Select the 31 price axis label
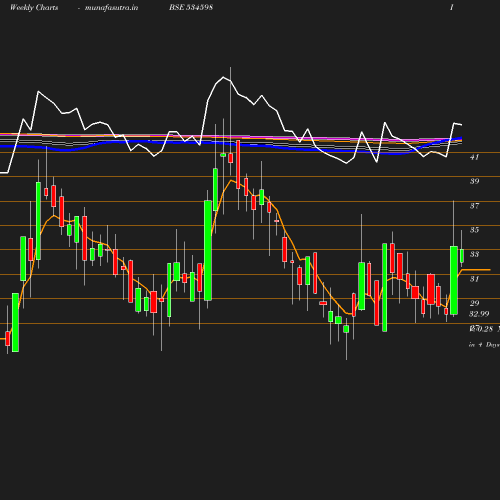 [474, 279]
